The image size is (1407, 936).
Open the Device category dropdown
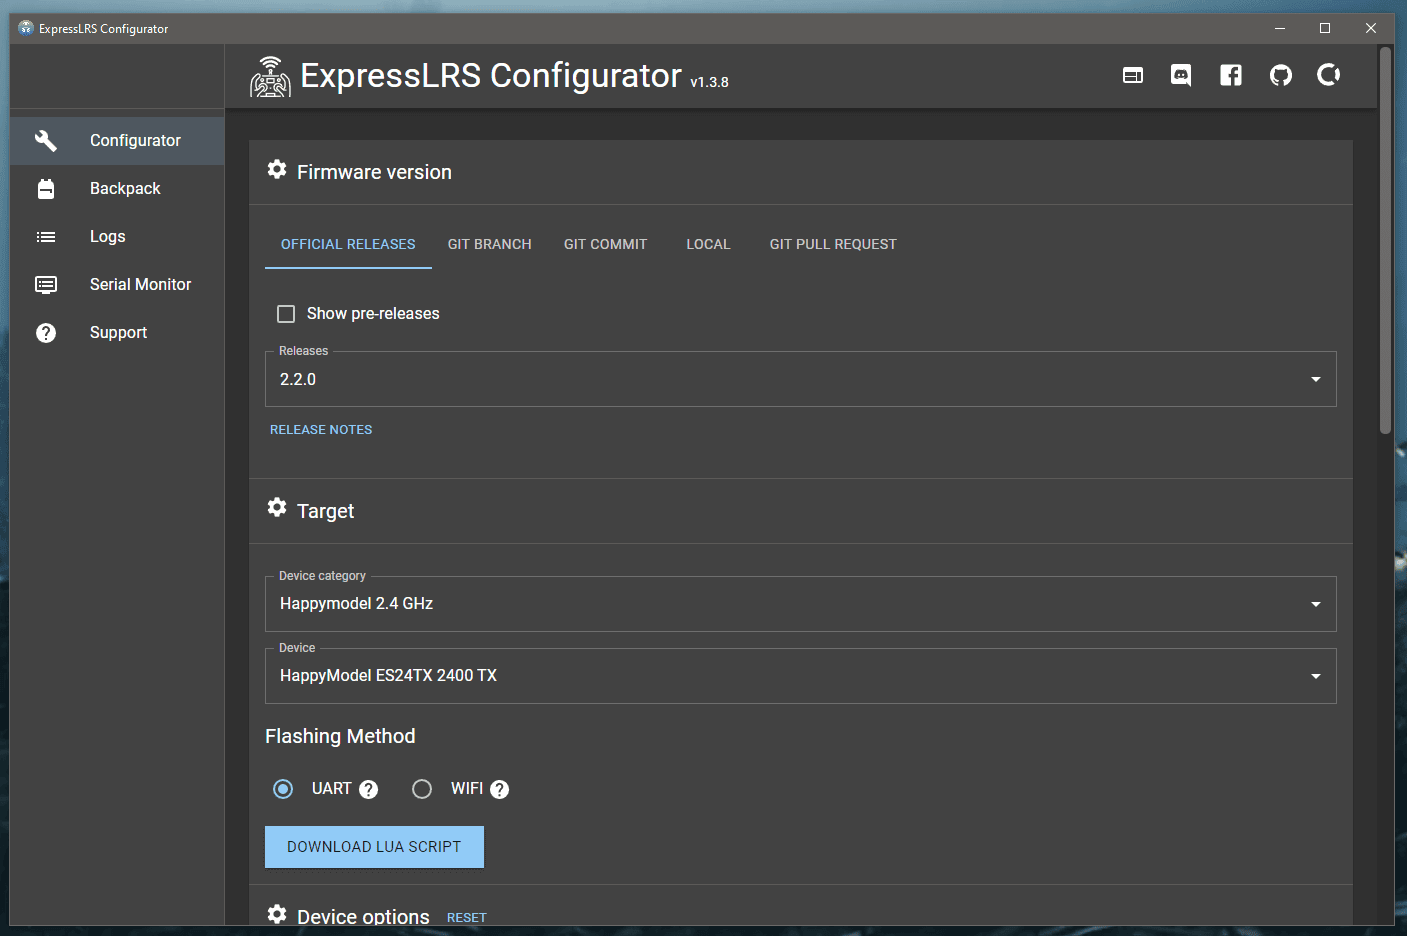click(x=800, y=604)
